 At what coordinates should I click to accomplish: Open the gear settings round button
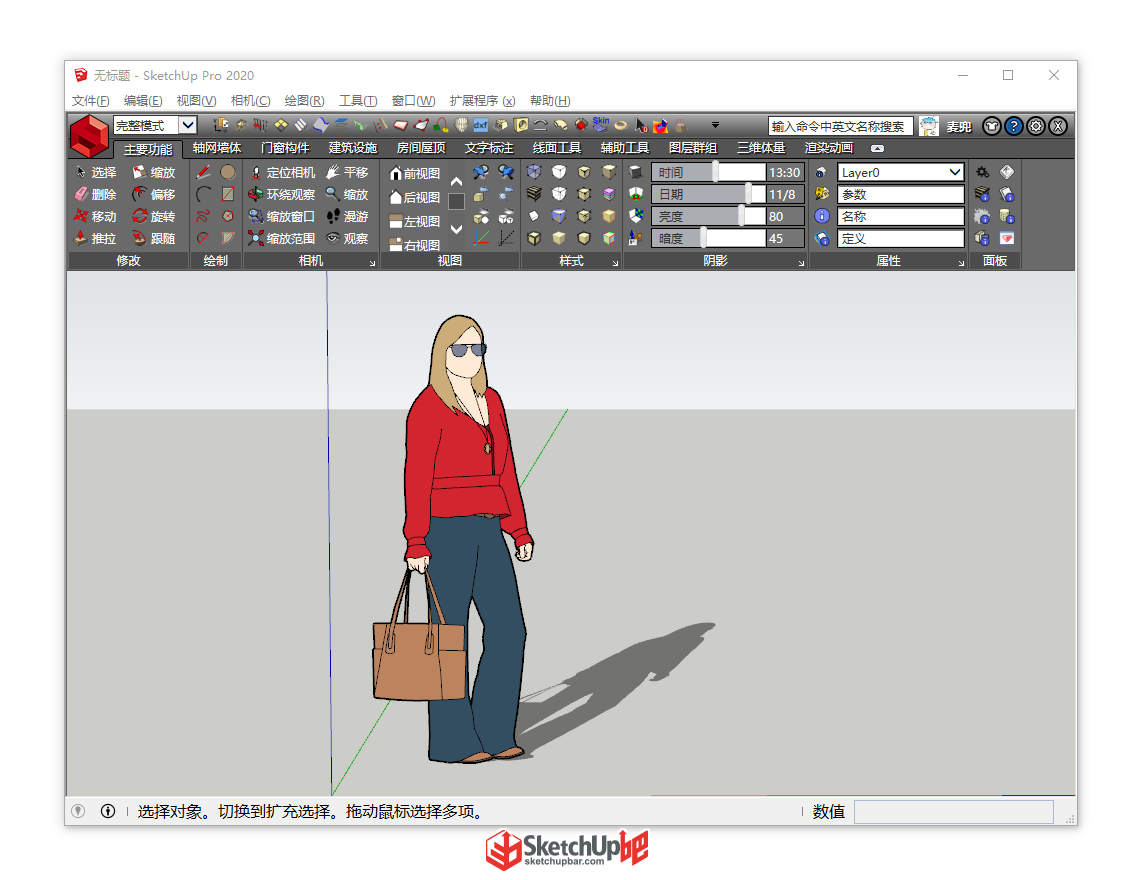tap(1036, 126)
